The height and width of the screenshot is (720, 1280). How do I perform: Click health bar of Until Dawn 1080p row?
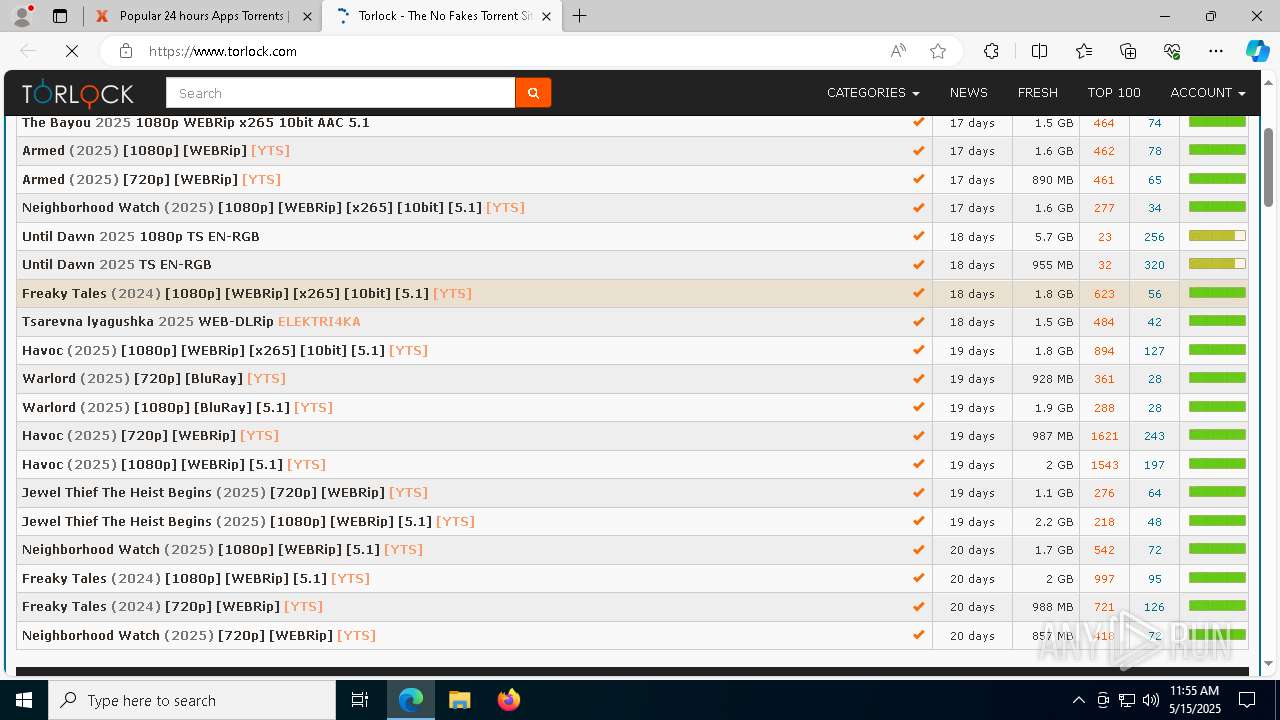pyautogui.click(x=1217, y=236)
